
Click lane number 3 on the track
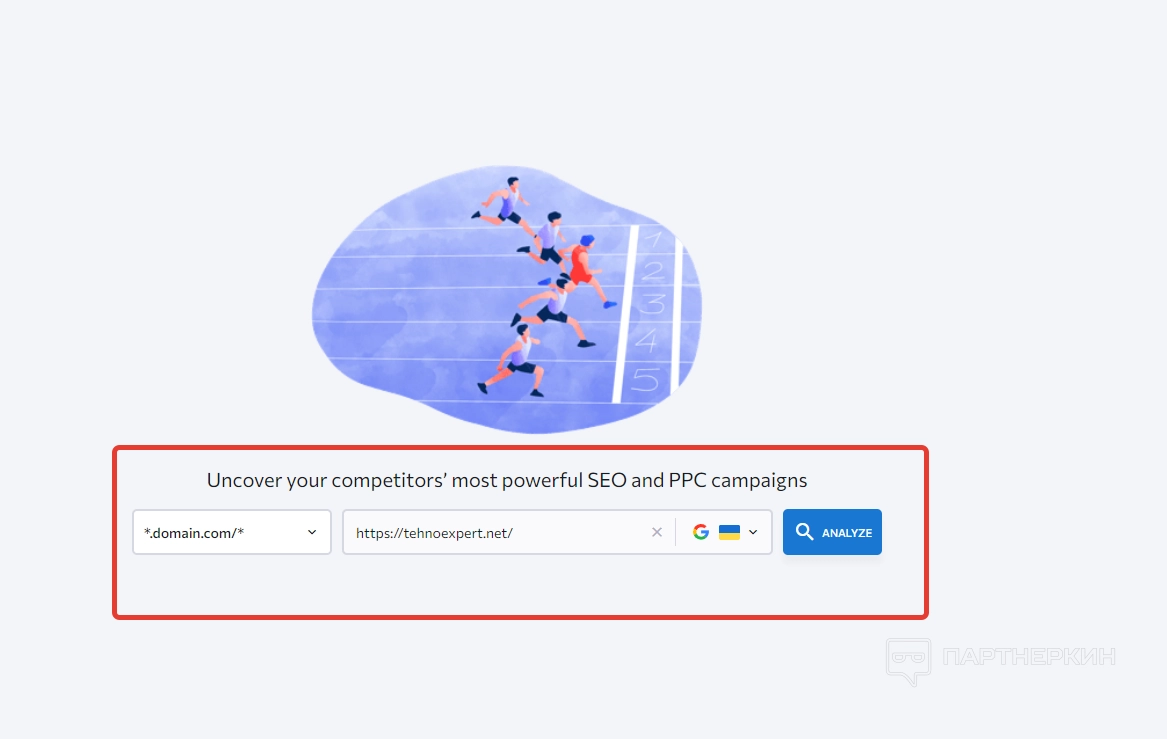pos(651,304)
